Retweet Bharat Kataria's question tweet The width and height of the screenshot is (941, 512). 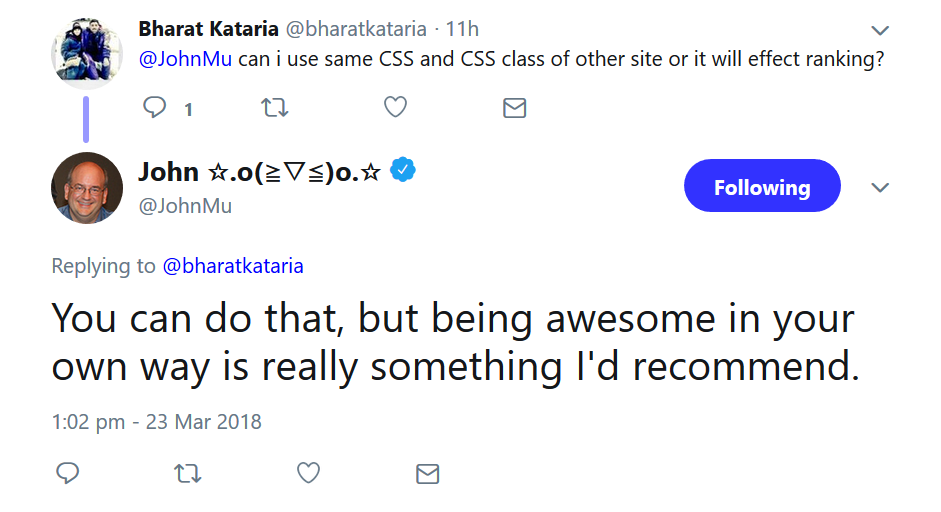click(274, 108)
